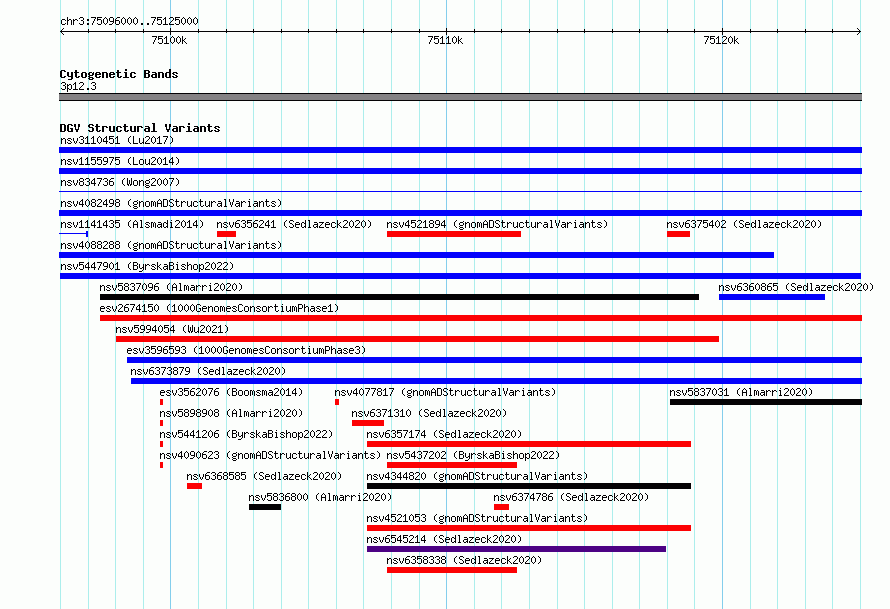Click nsv6358338 (Sedlazeck2020) label
Image resolution: width=890 pixels, height=609 pixels.
(x=464, y=560)
